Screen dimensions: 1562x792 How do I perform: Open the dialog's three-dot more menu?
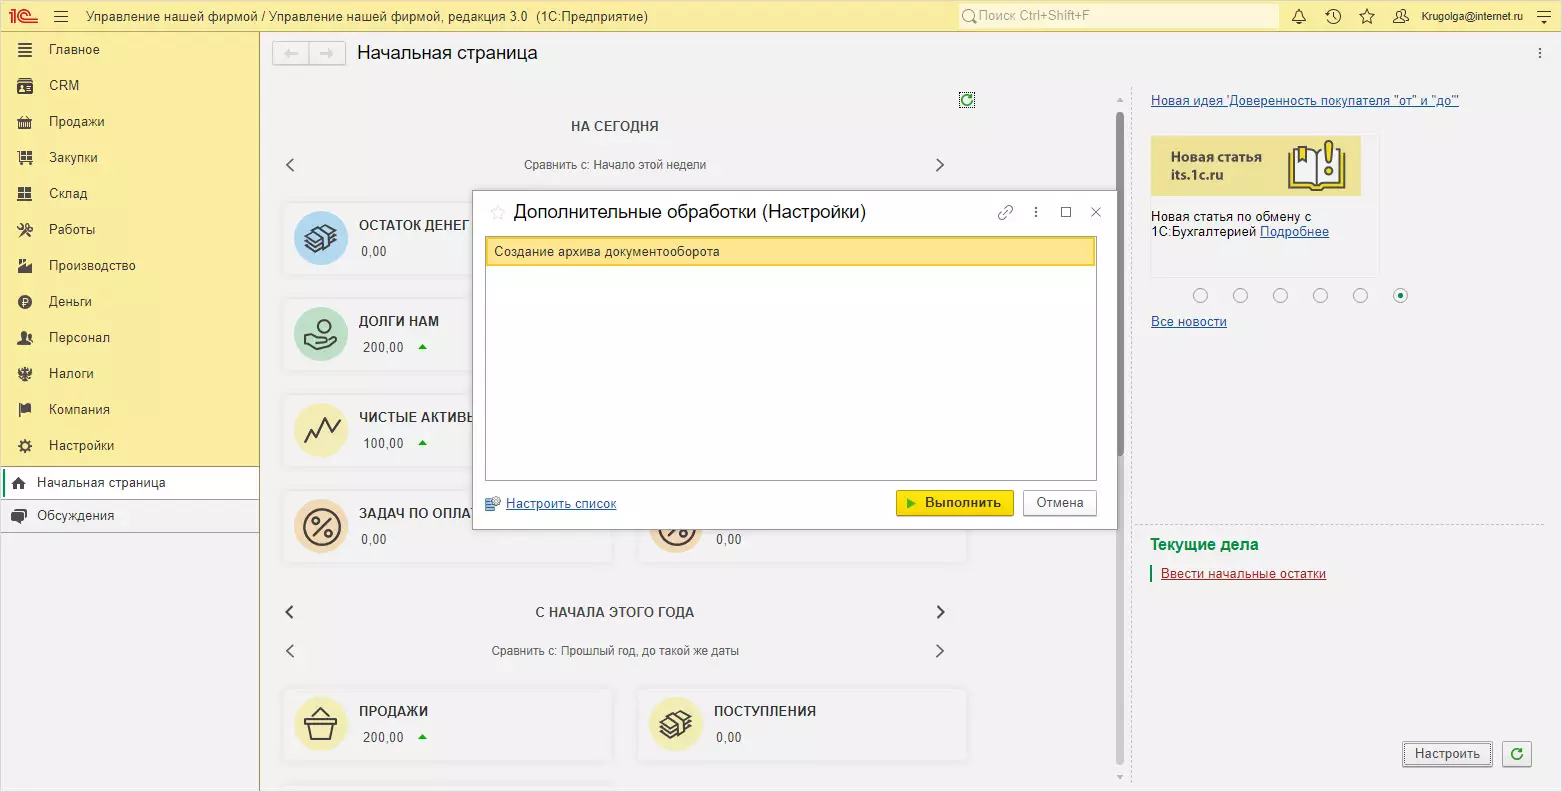(1036, 212)
